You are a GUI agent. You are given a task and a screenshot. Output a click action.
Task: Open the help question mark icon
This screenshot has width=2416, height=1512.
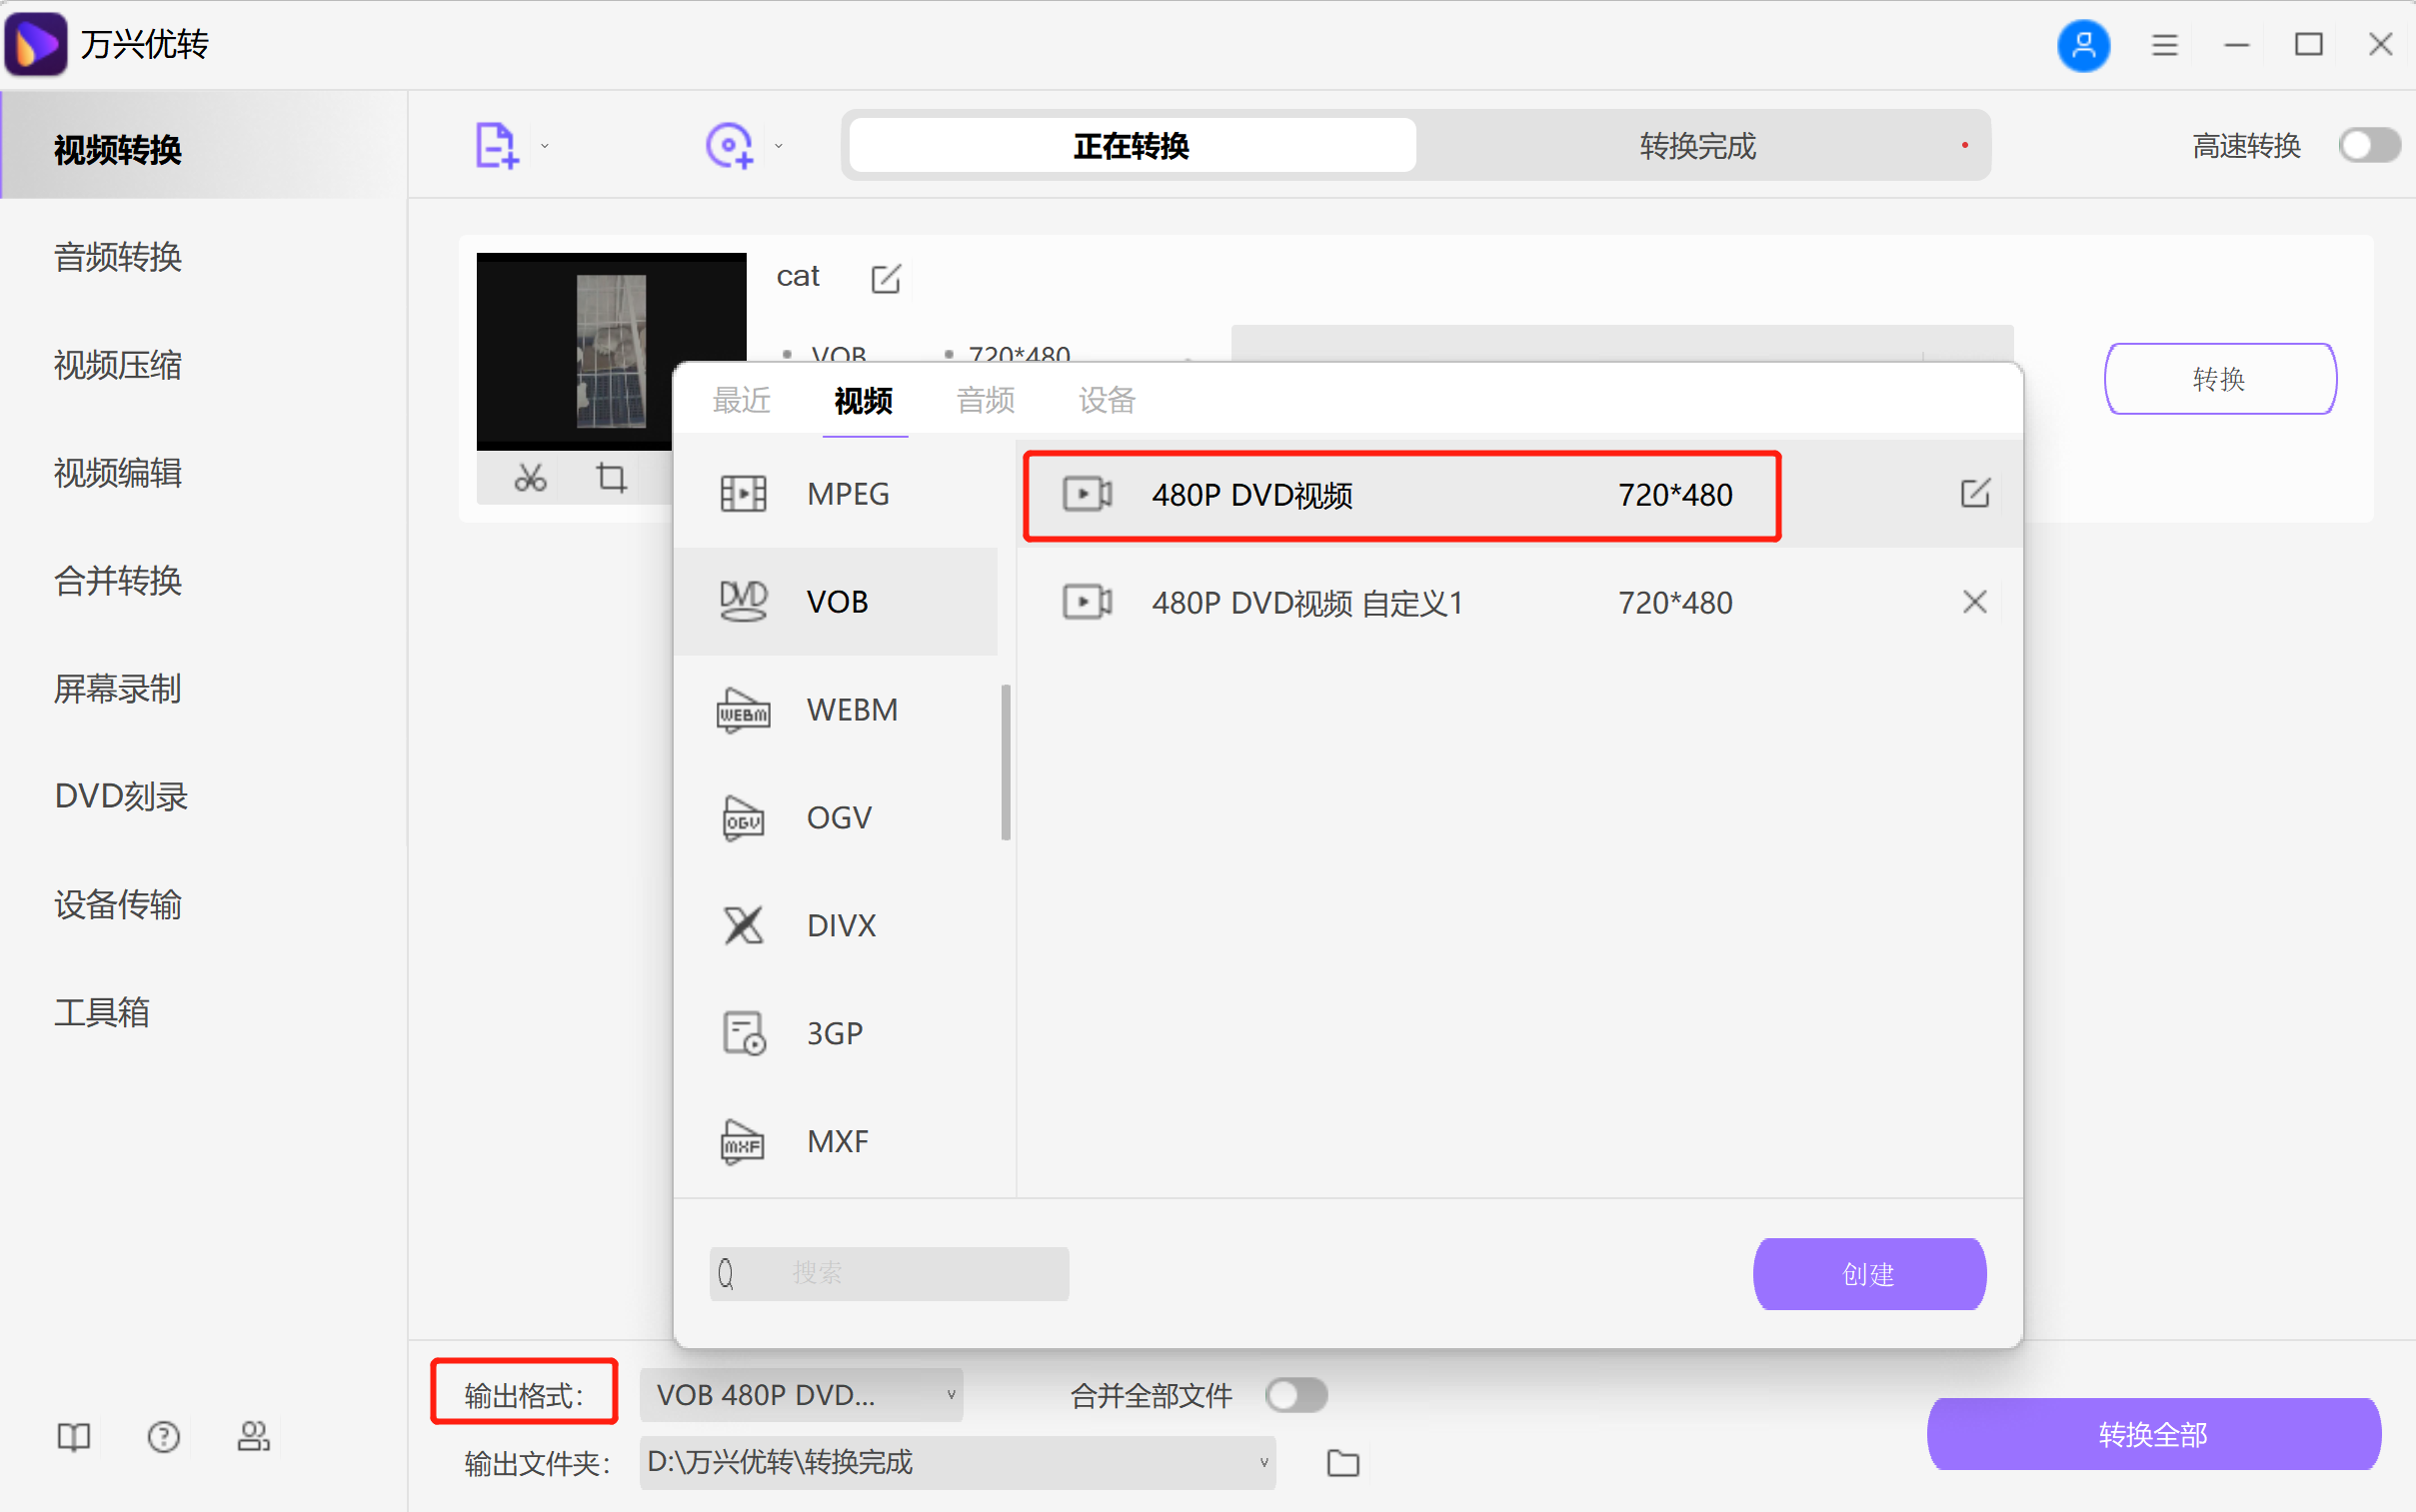[x=163, y=1437]
